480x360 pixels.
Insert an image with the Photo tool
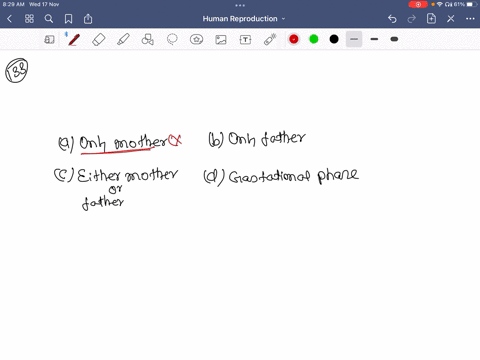[221, 40]
